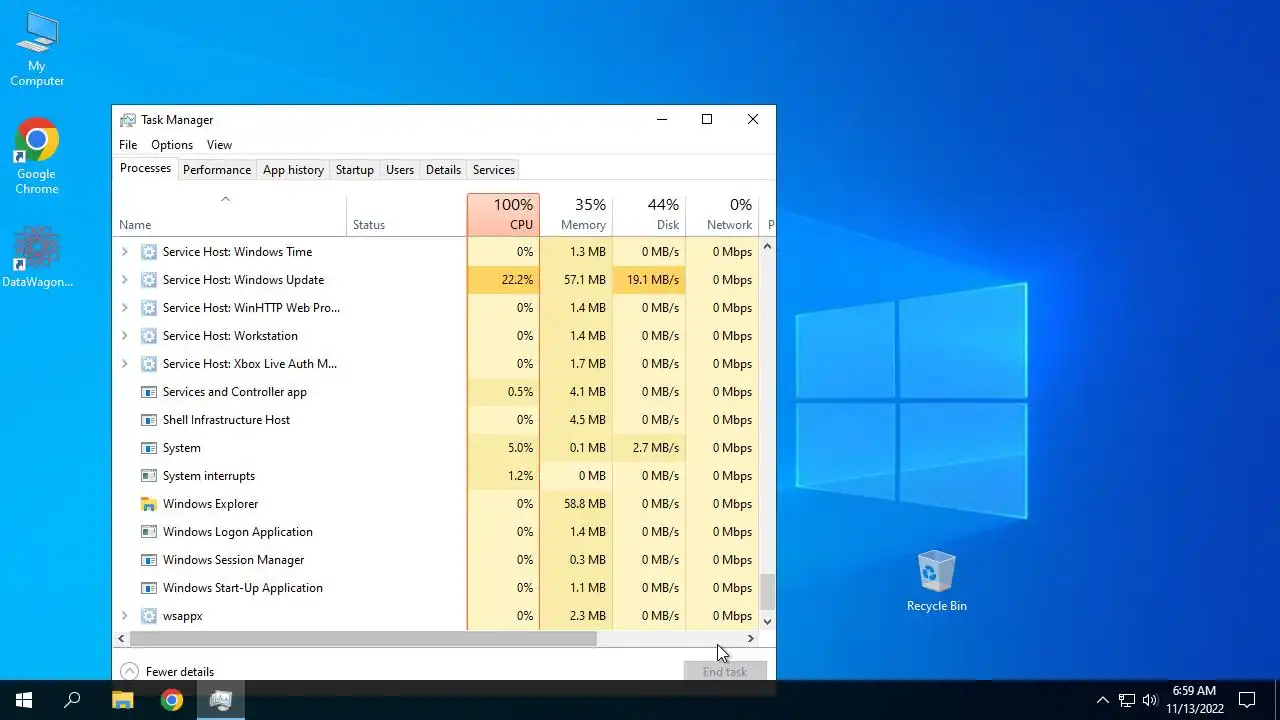Image resolution: width=1280 pixels, height=720 pixels.
Task: Click the scroll-down arrow of process list
Action: coord(767,621)
